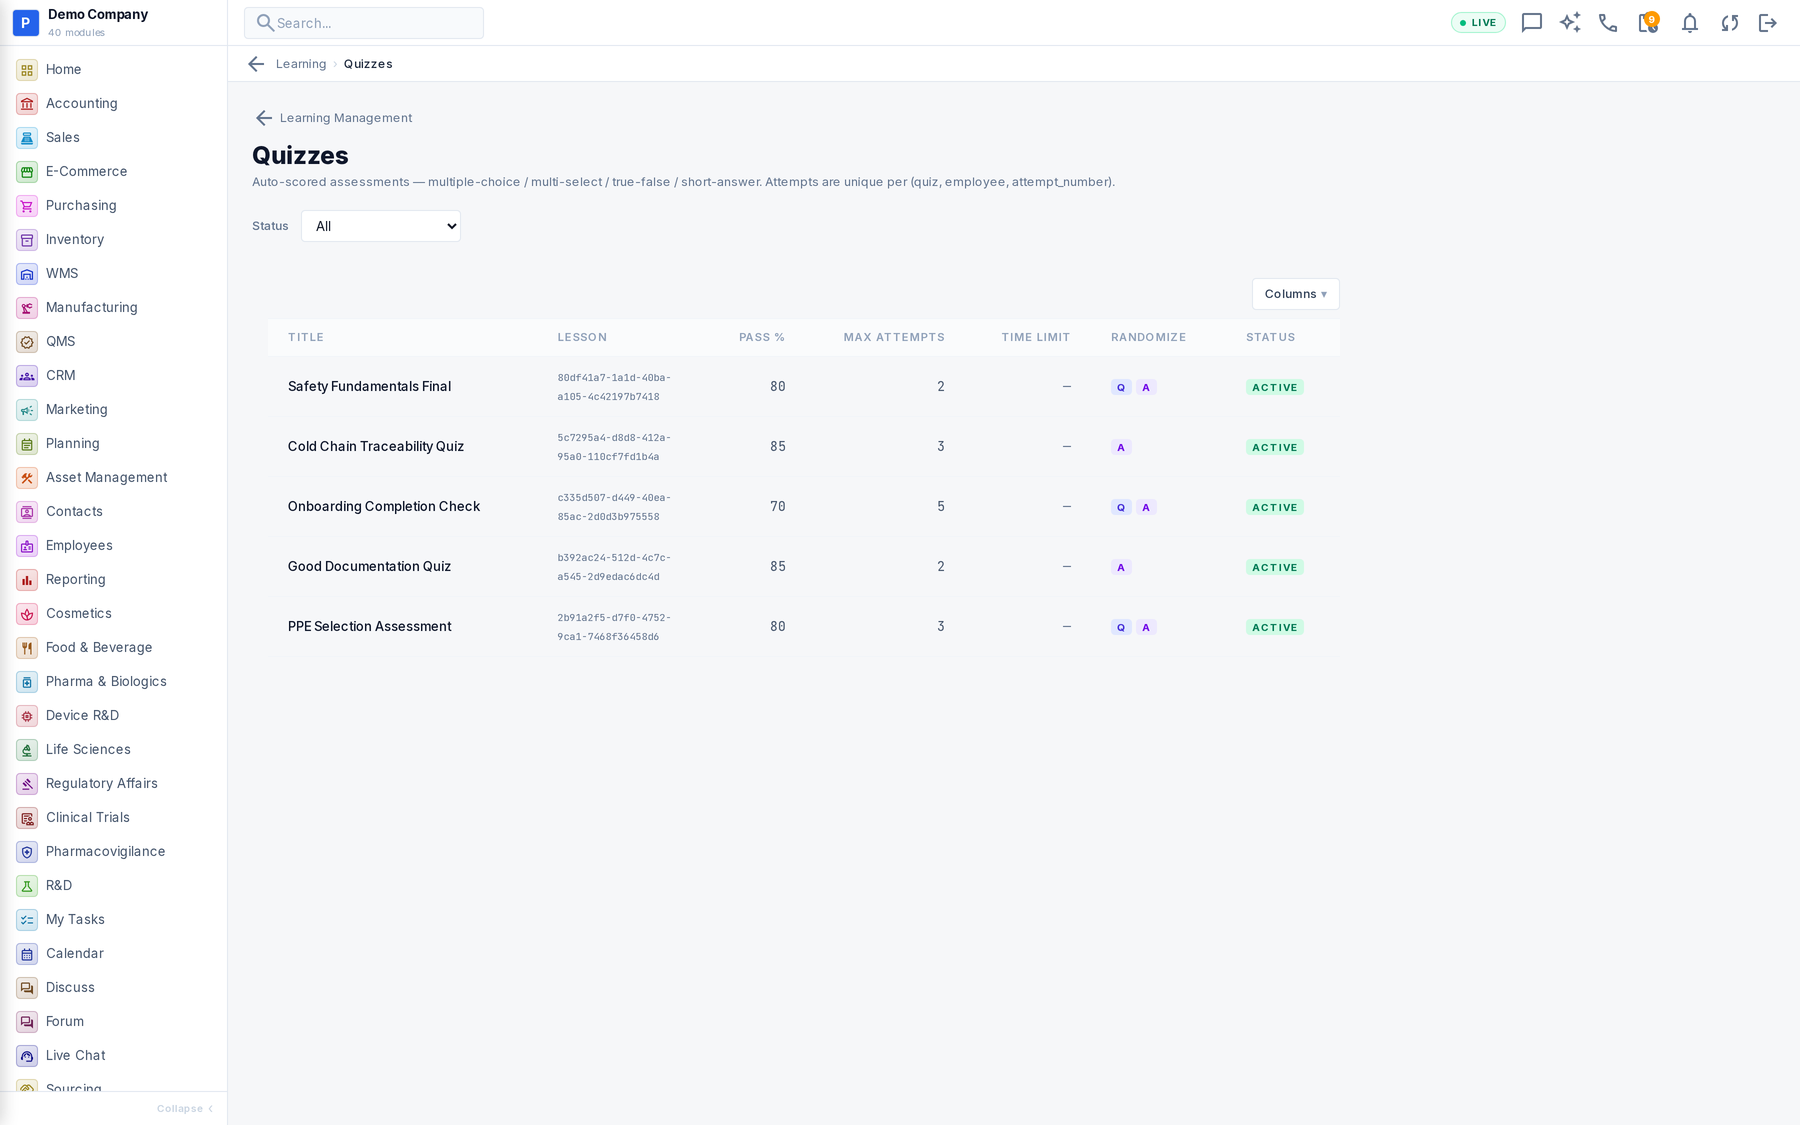Image resolution: width=1800 pixels, height=1125 pixels.
Task: Click the LESSON column header
Action: point(582,338)
